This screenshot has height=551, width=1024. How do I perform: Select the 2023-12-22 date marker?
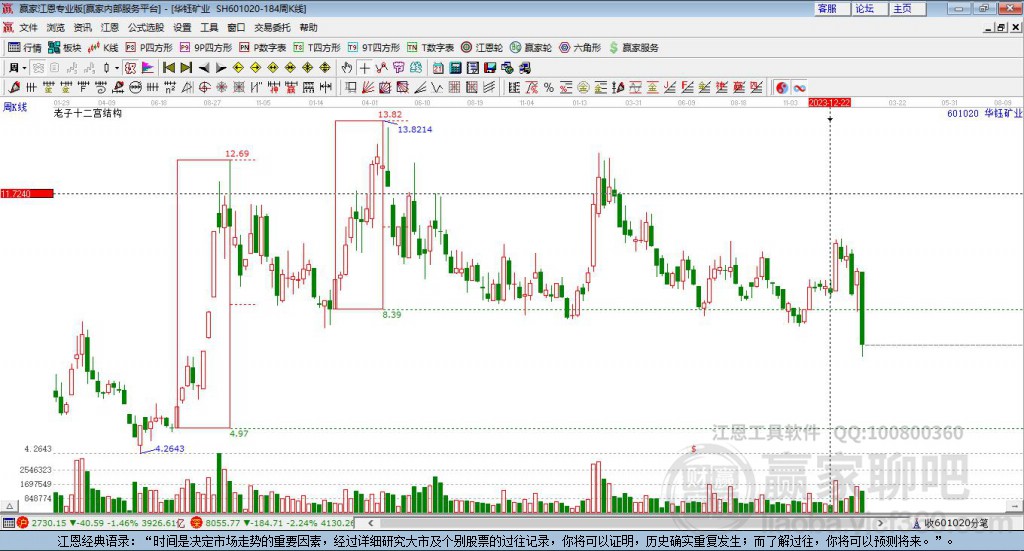[829, 102]
